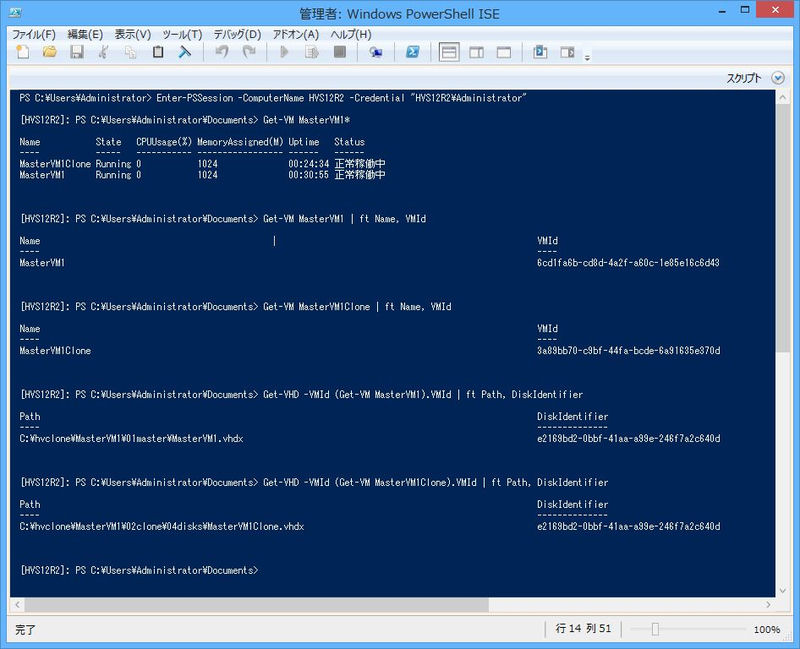
Task: Stop operation with the square icon
Action: pos(339,52)
